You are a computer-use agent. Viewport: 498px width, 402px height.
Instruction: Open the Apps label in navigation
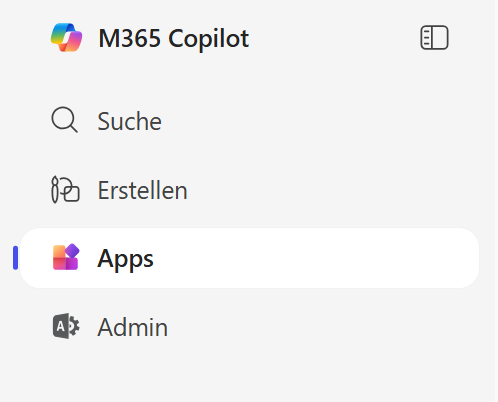point(125,259)
